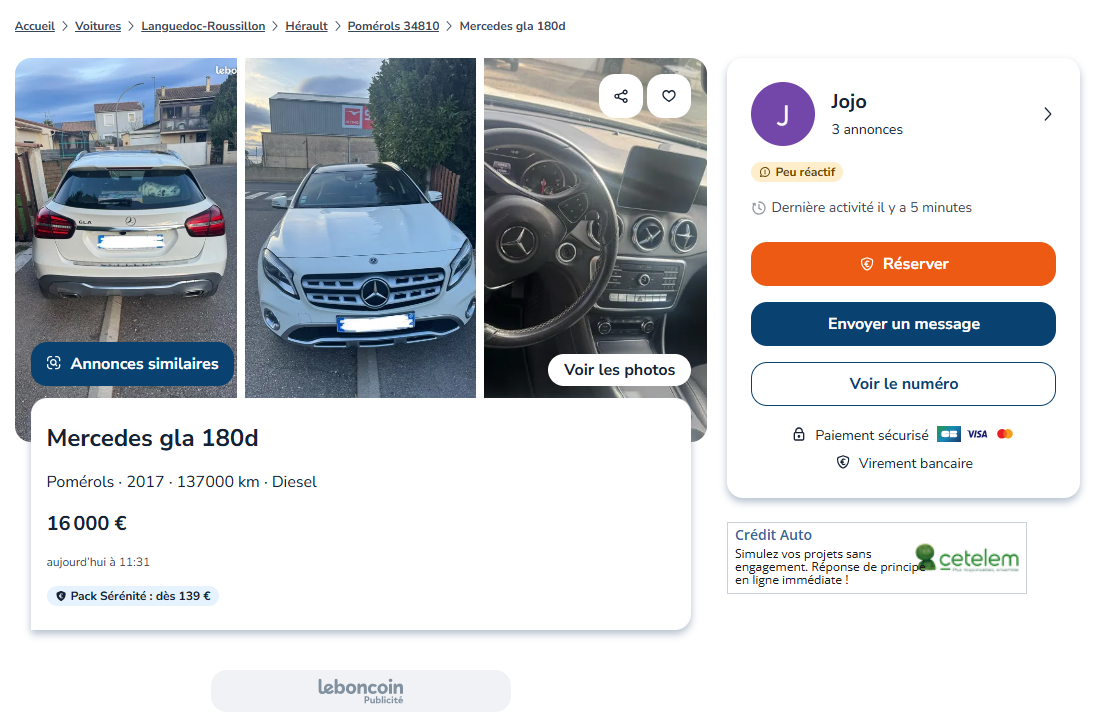1101x723 pixels.
Task: Select the Pomérols 34810 breadcrumb
Action: tap(393, 26)
